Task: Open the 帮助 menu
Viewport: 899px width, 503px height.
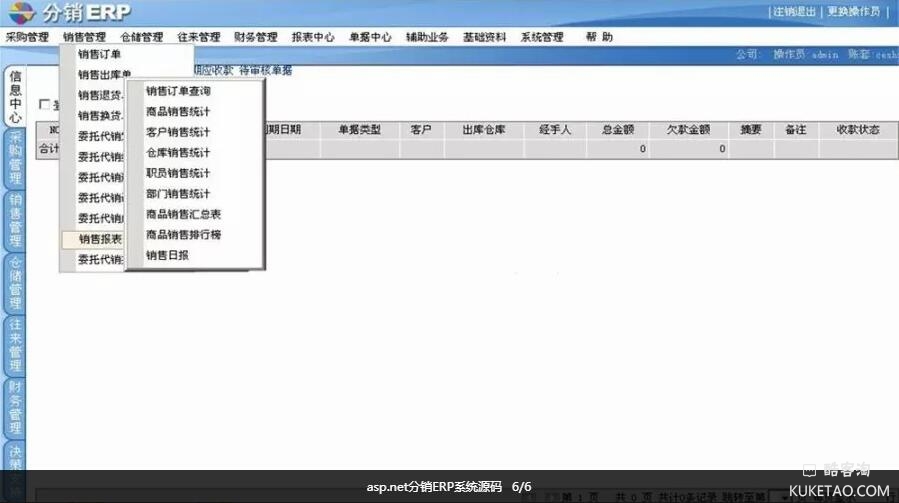Action: [x=599, y=37]
